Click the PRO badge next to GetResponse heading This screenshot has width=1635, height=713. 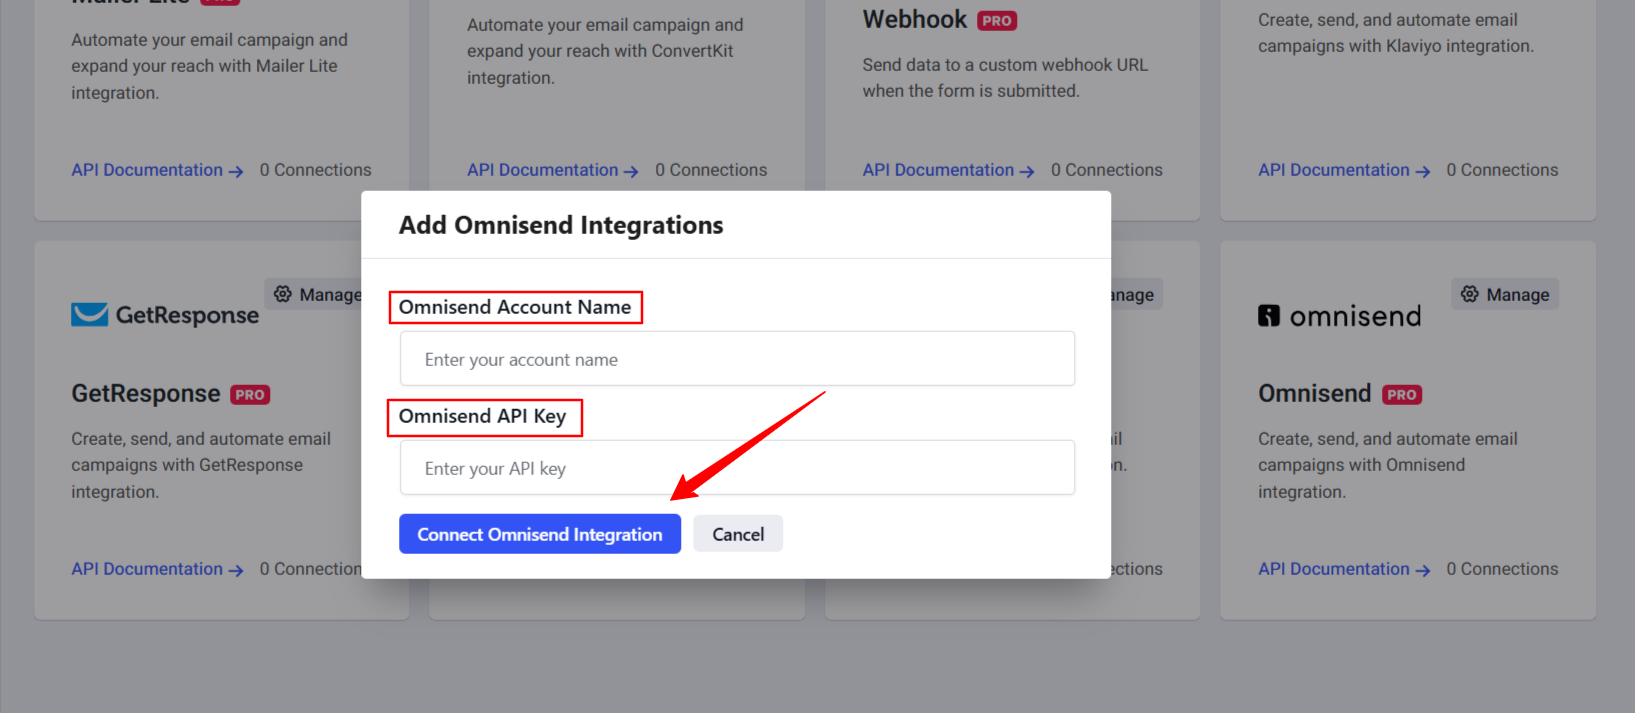click(250, 395)
